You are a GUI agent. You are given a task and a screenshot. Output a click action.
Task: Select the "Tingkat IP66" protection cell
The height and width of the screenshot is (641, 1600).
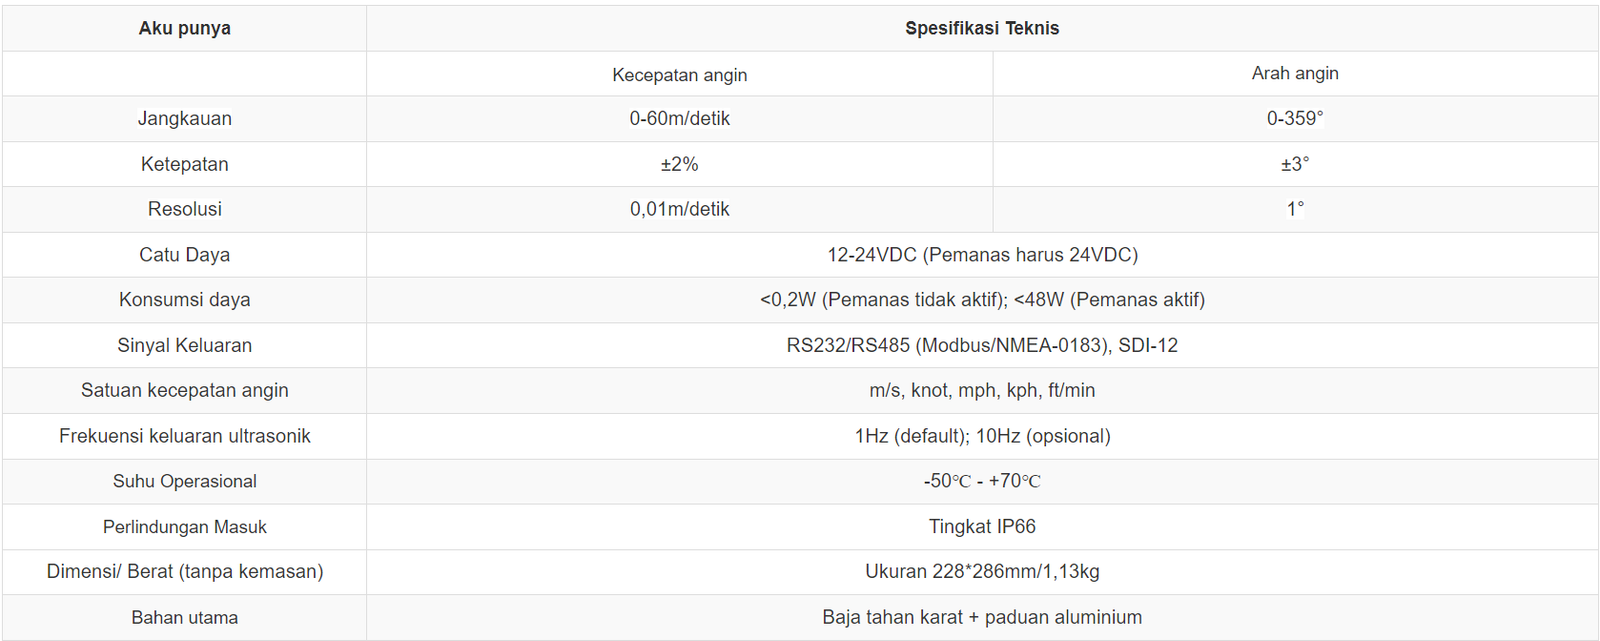(x=981, y=526)
